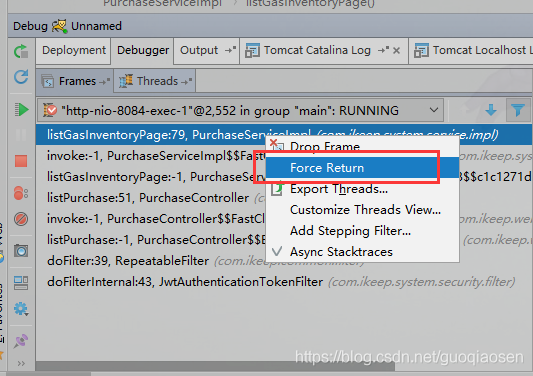
Task: Click Restore Layout icon
Action: pyautogui.click(x=21, y=283)
